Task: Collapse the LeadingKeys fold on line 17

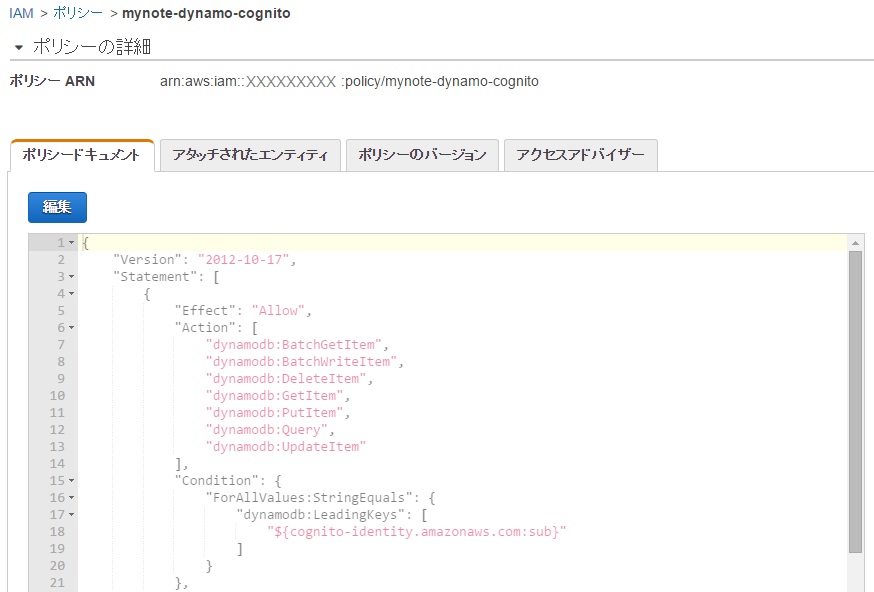Action: pyautogui.click(x=71, y=515)
